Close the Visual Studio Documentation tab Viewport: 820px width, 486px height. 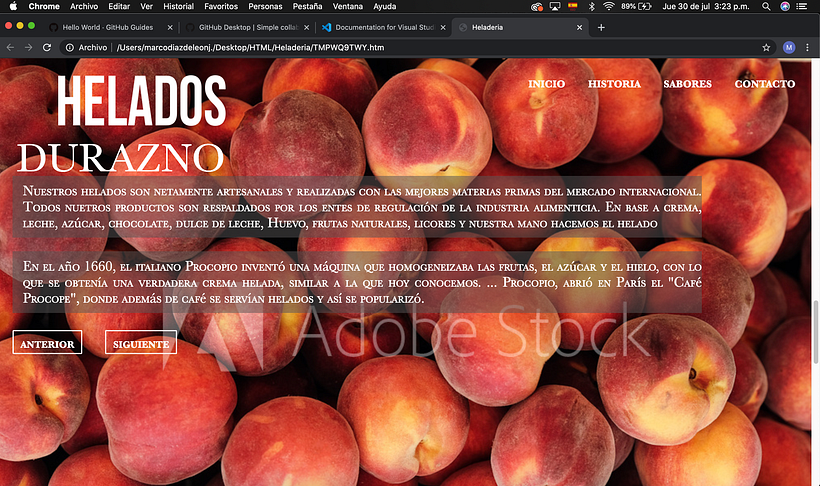pos(443,27)
